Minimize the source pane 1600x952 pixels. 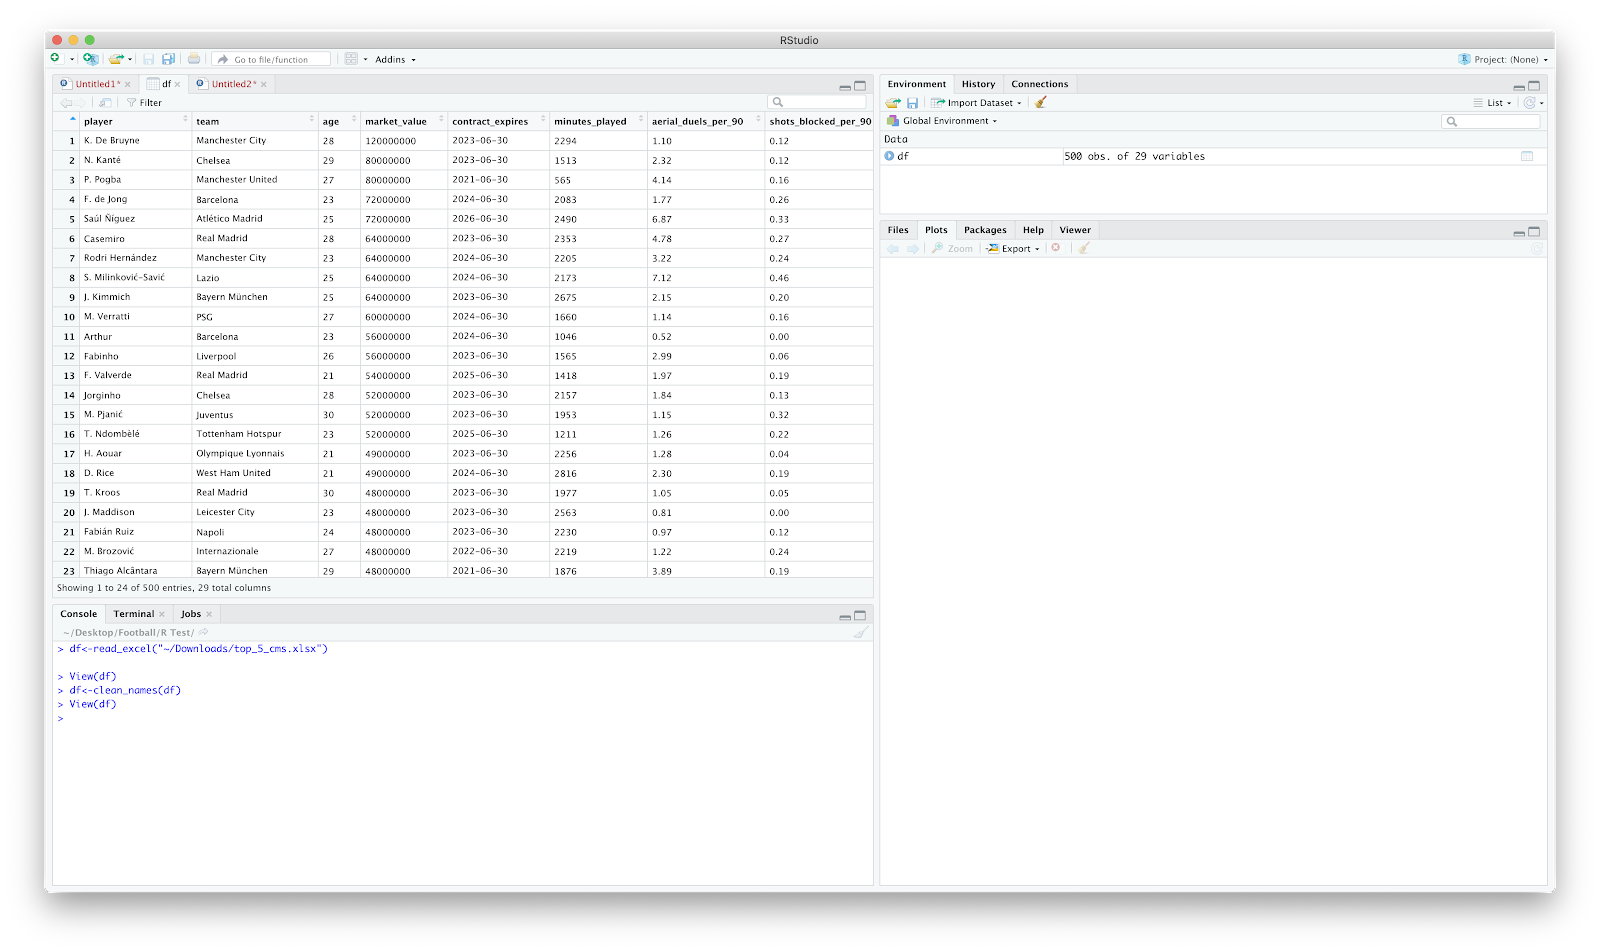845,87
